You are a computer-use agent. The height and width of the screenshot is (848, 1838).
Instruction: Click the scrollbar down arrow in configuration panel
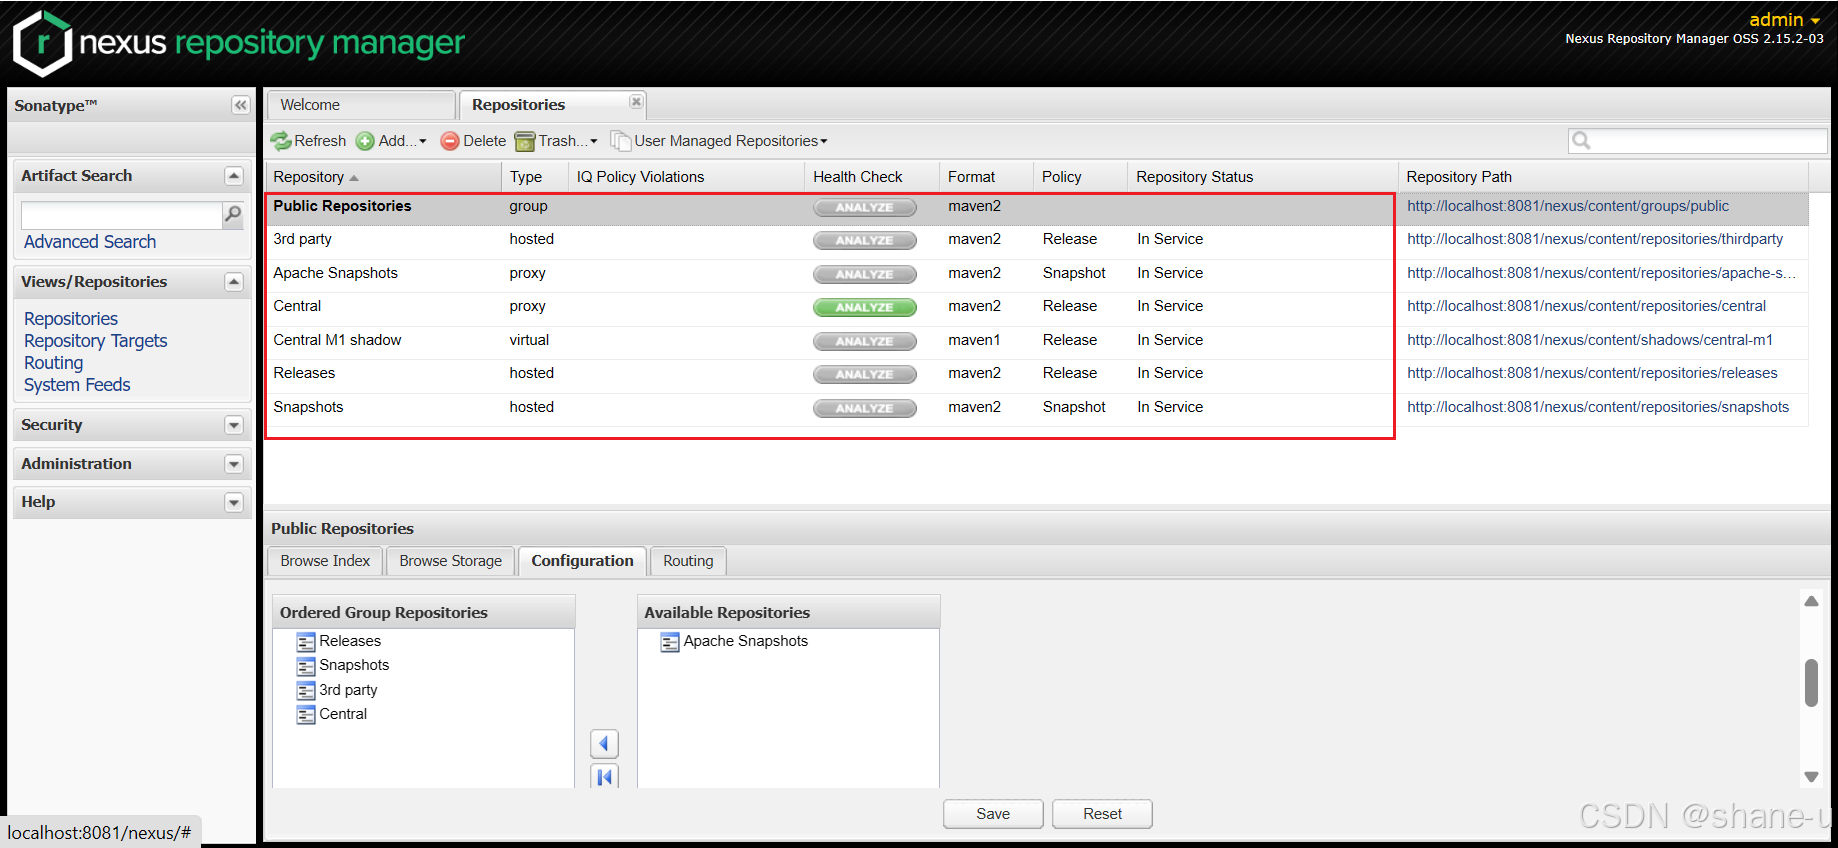click(1811, 777)
